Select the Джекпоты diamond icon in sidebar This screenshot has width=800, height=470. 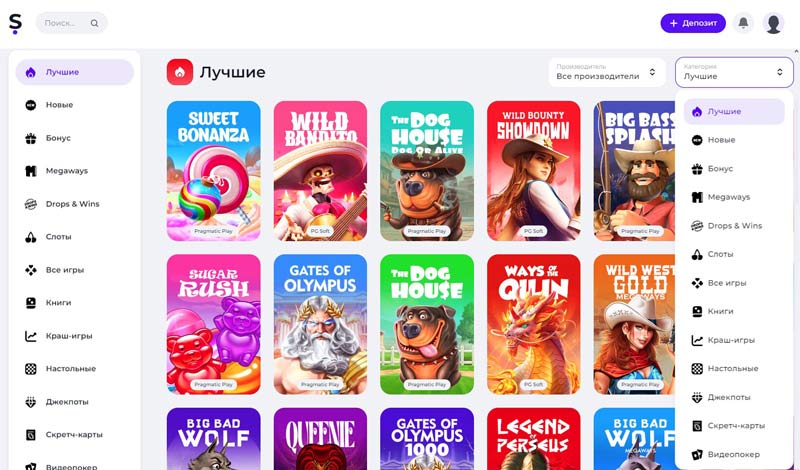click(x=31, y=402)
